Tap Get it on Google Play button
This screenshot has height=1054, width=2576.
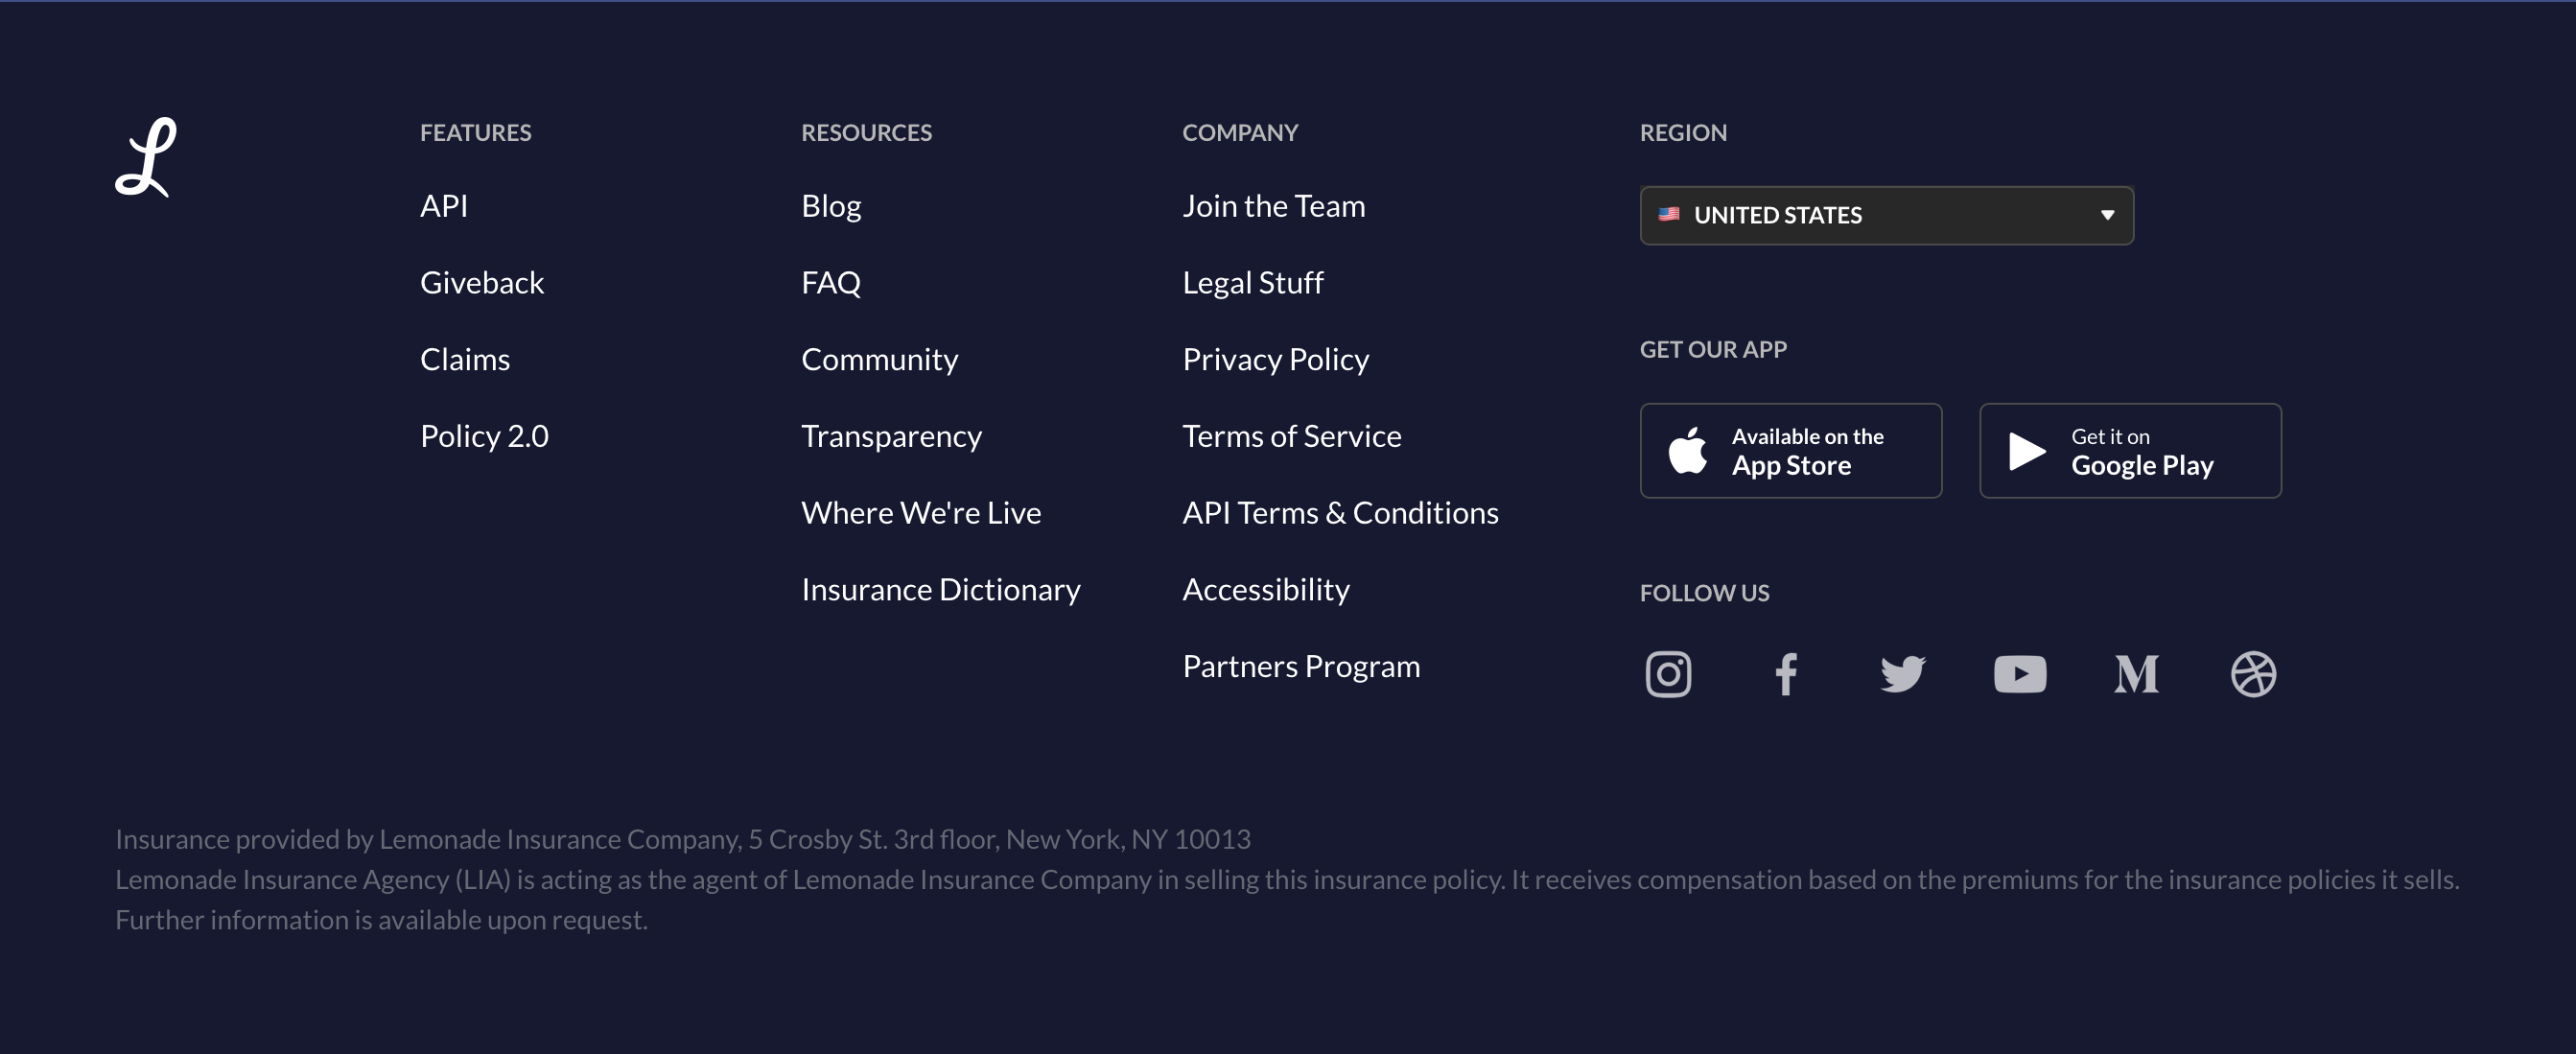tap(2130, 450)
